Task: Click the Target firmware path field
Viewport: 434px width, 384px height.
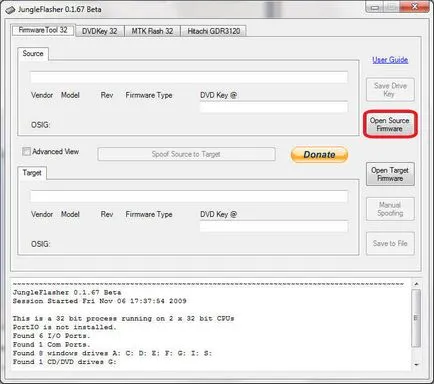Action: 189,196
